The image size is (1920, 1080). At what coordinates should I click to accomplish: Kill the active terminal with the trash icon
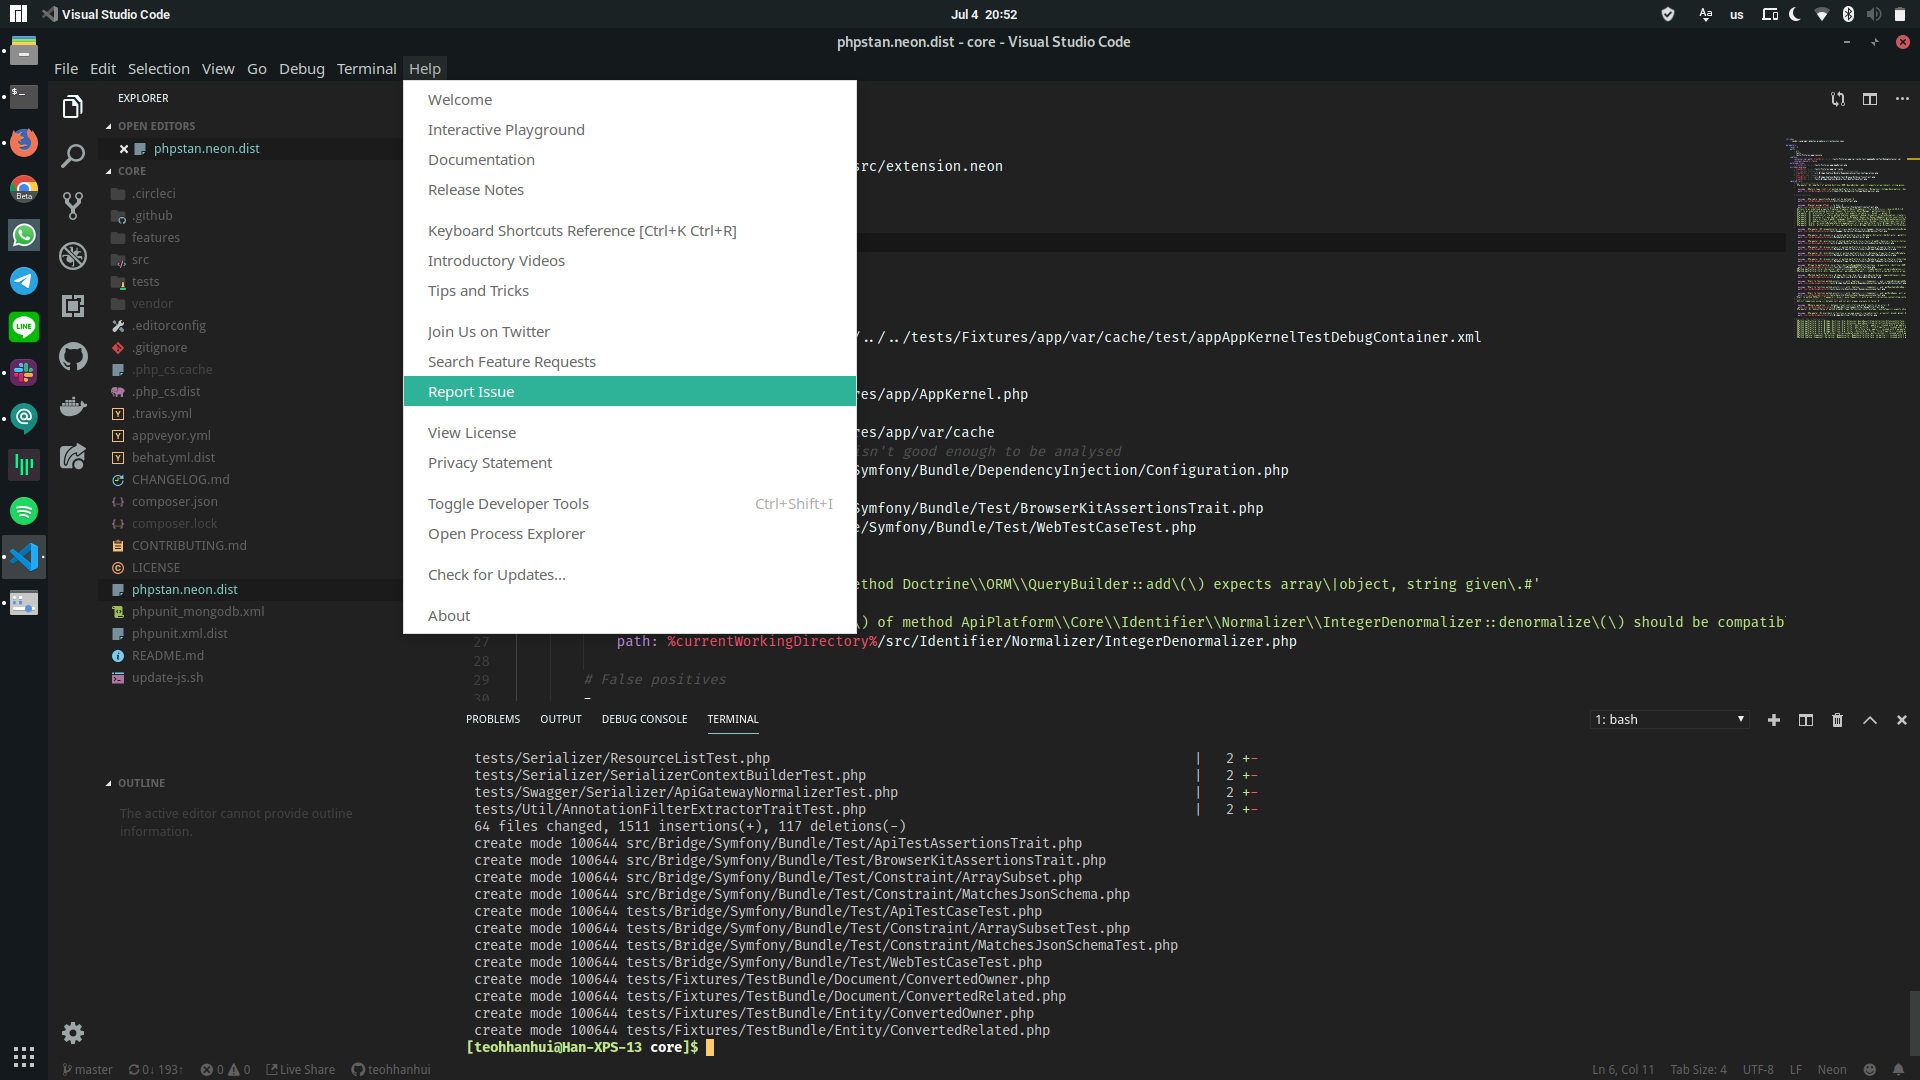1837,719
